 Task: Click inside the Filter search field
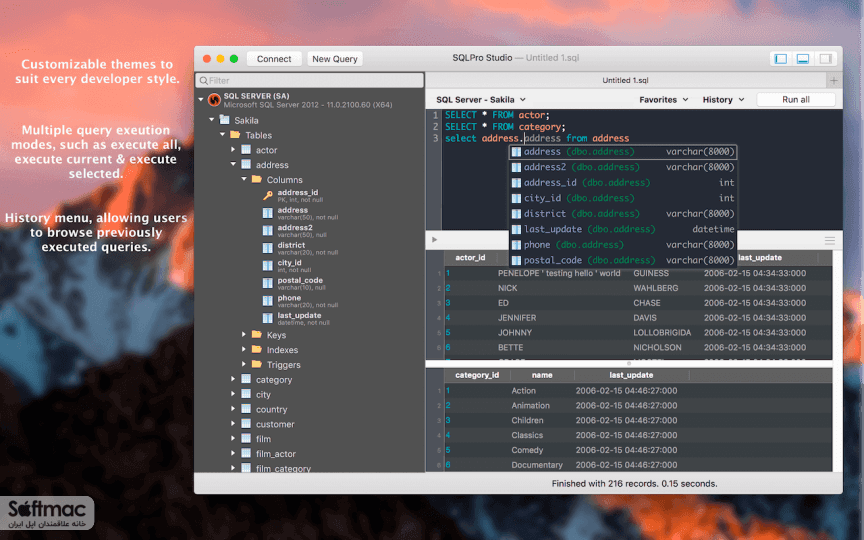(x=310, y=80)
